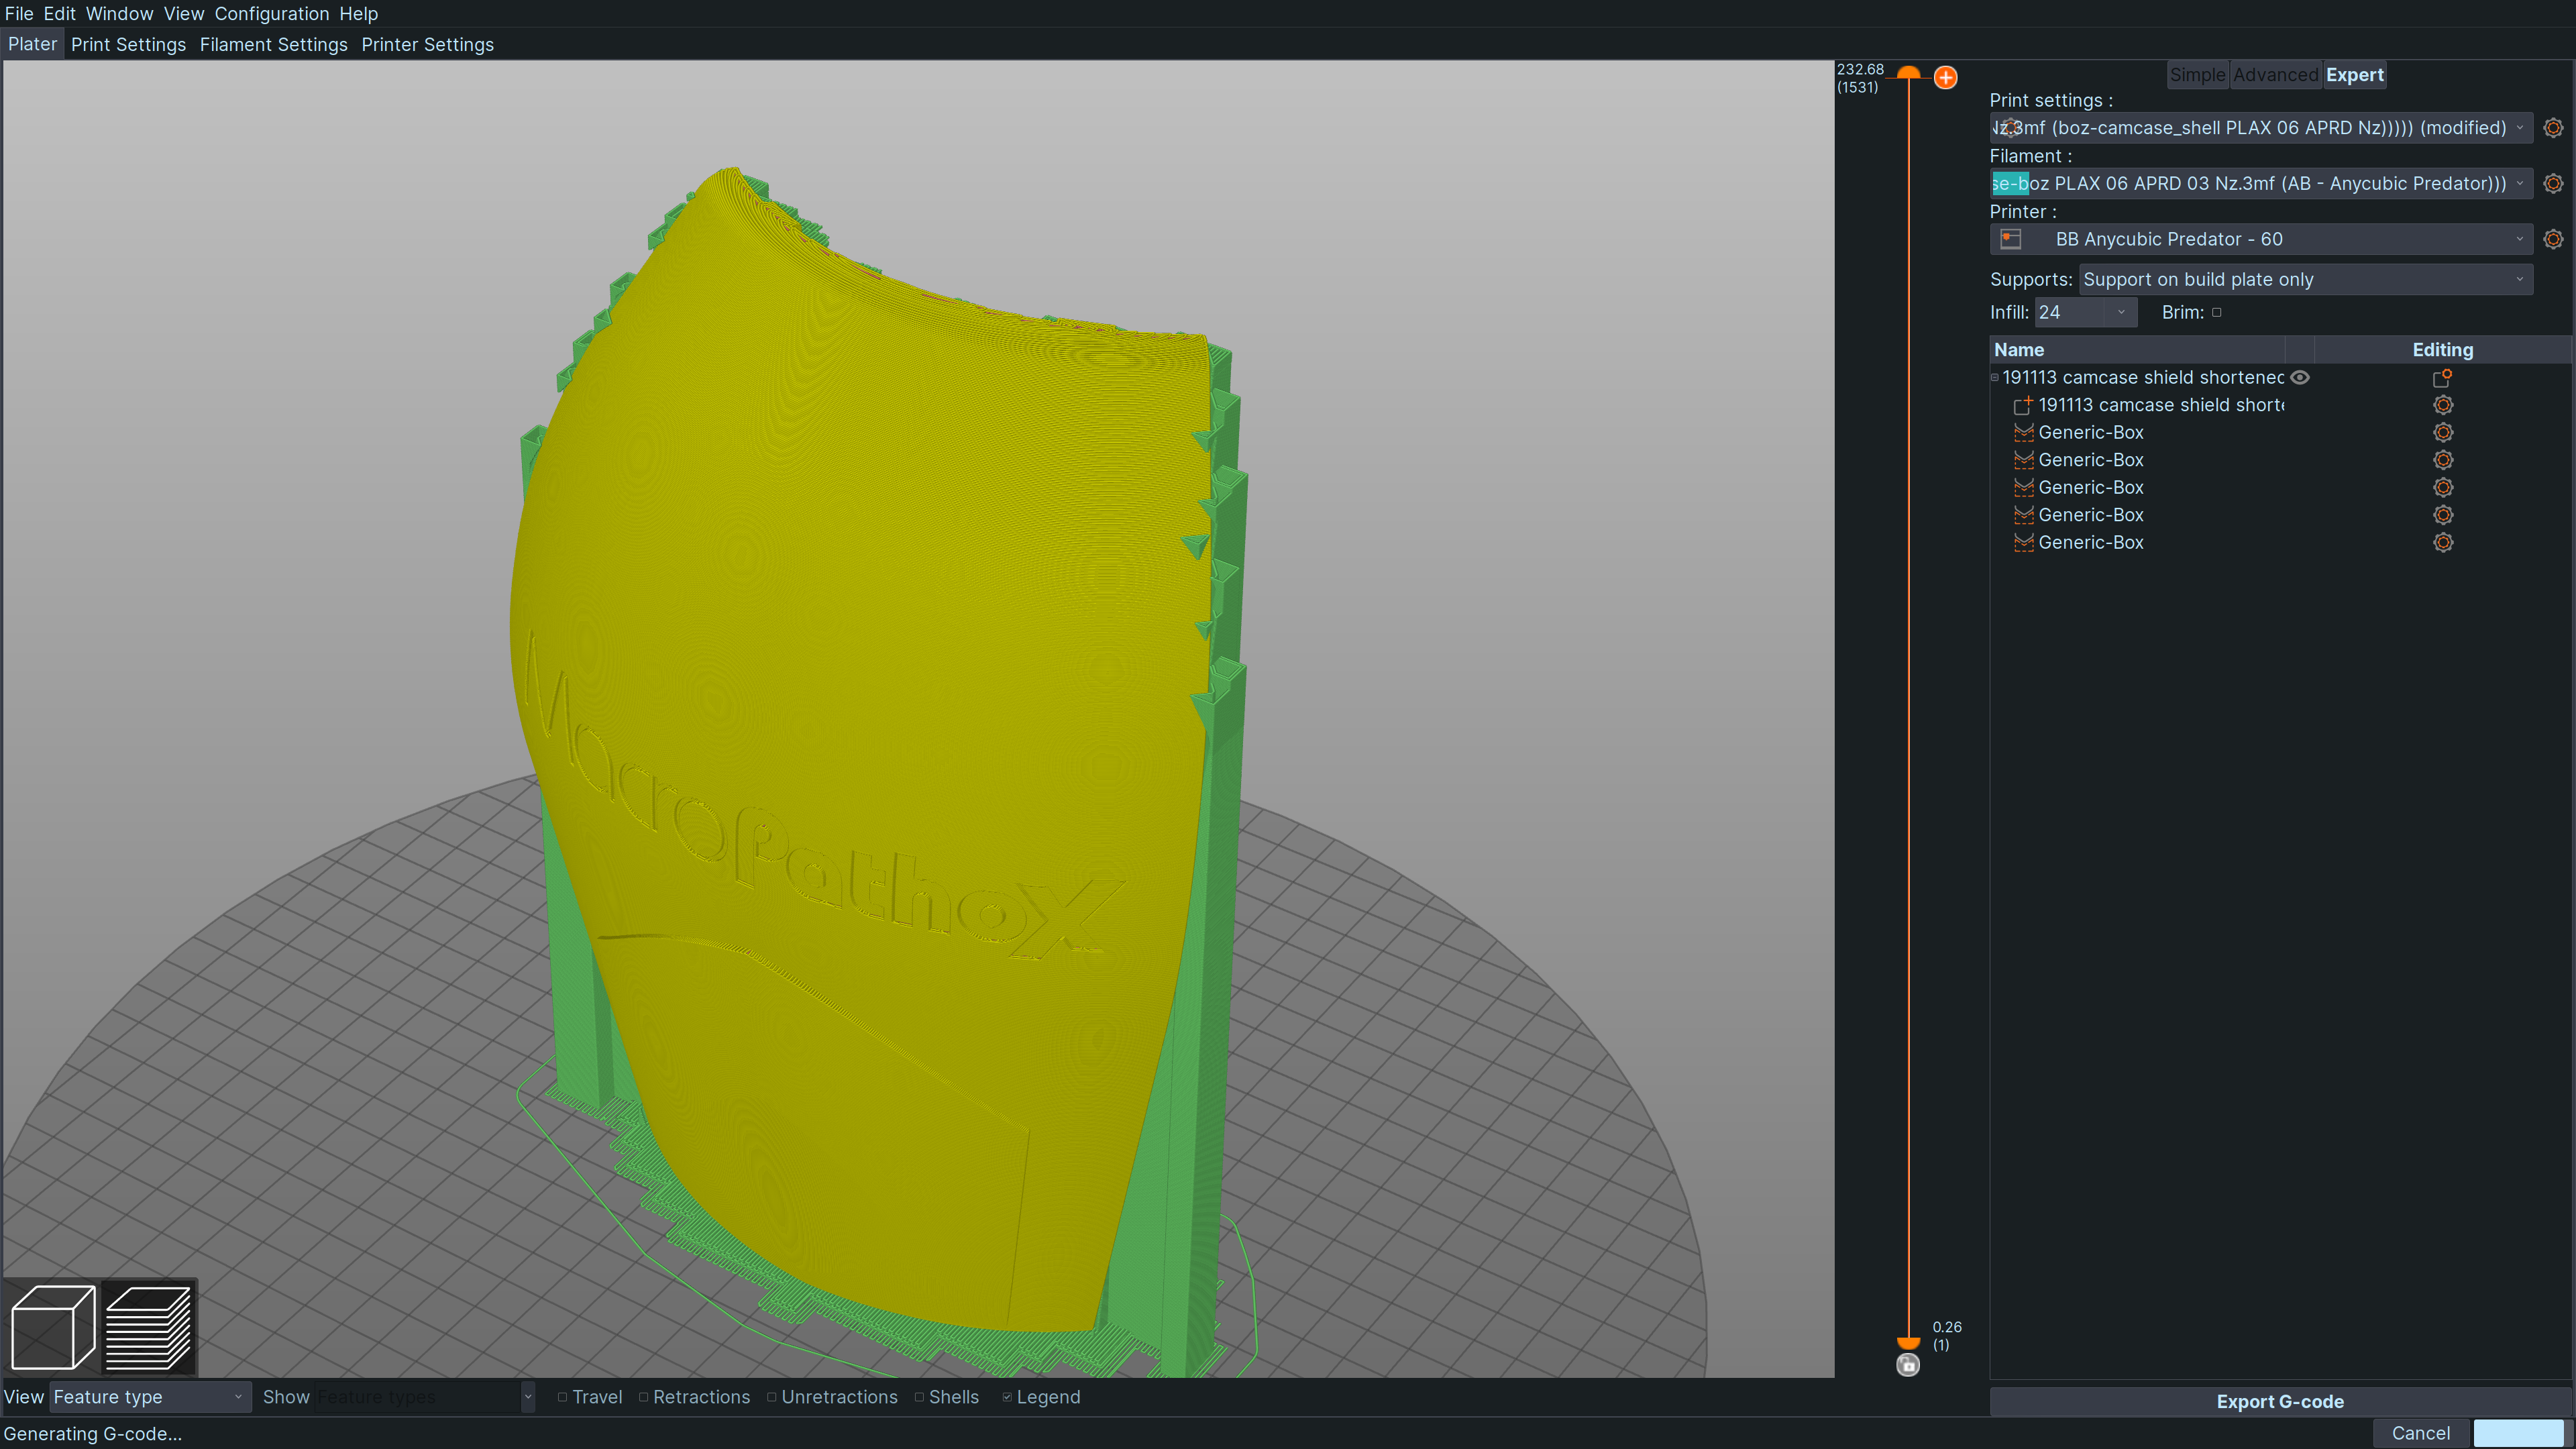
Task: Open Printer settings gear icon
Action: tap(2553, 239)
